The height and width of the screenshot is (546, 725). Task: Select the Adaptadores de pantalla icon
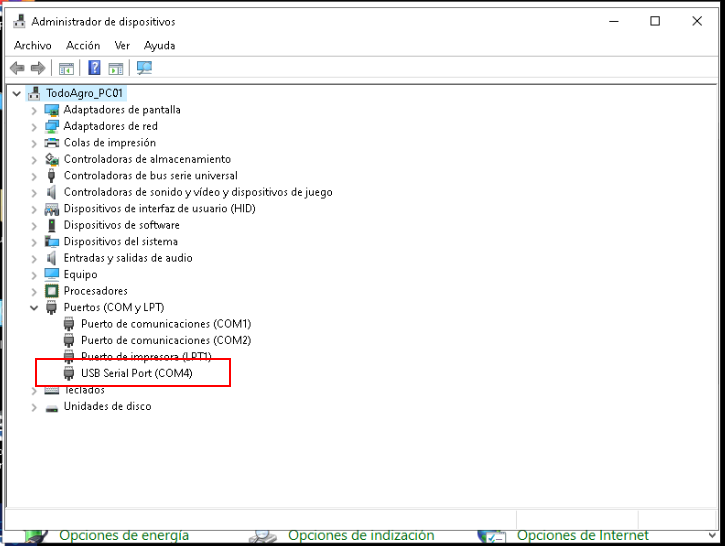coord(52,110)
